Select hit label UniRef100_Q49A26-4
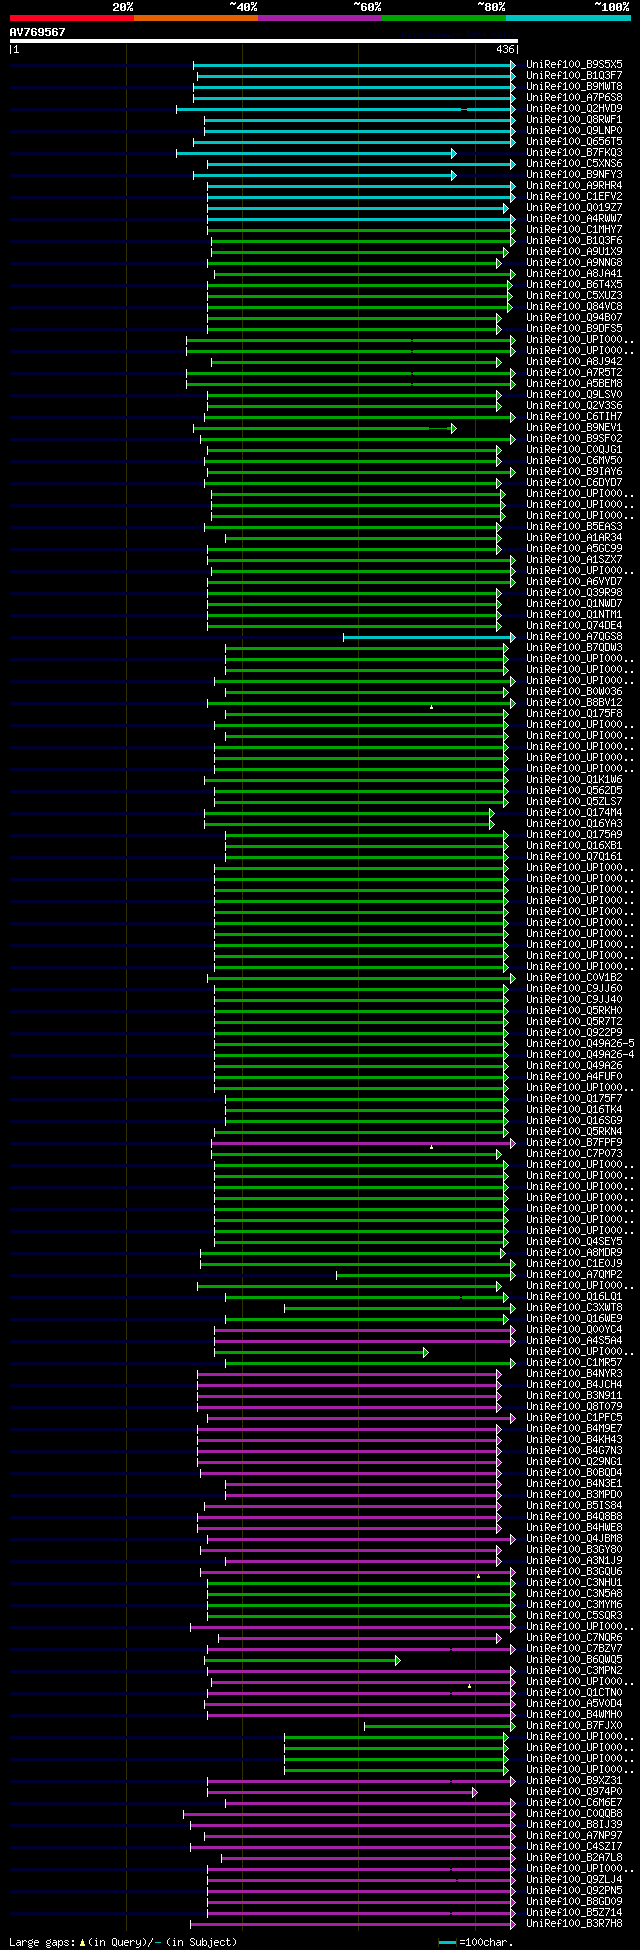The width and height of the screenshot is (640, 1950). tap(580, 1054)
